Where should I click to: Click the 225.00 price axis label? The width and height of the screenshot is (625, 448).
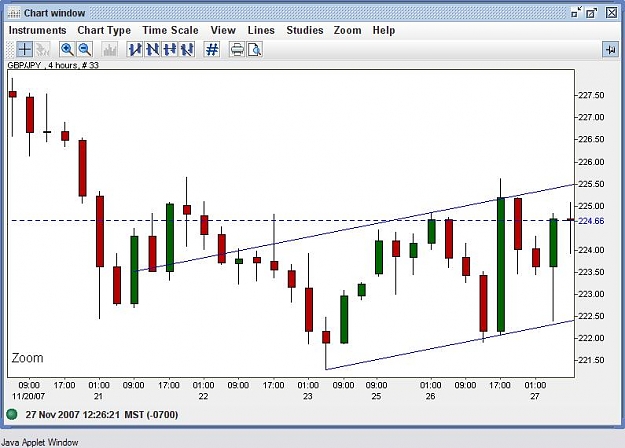[591, 206]
